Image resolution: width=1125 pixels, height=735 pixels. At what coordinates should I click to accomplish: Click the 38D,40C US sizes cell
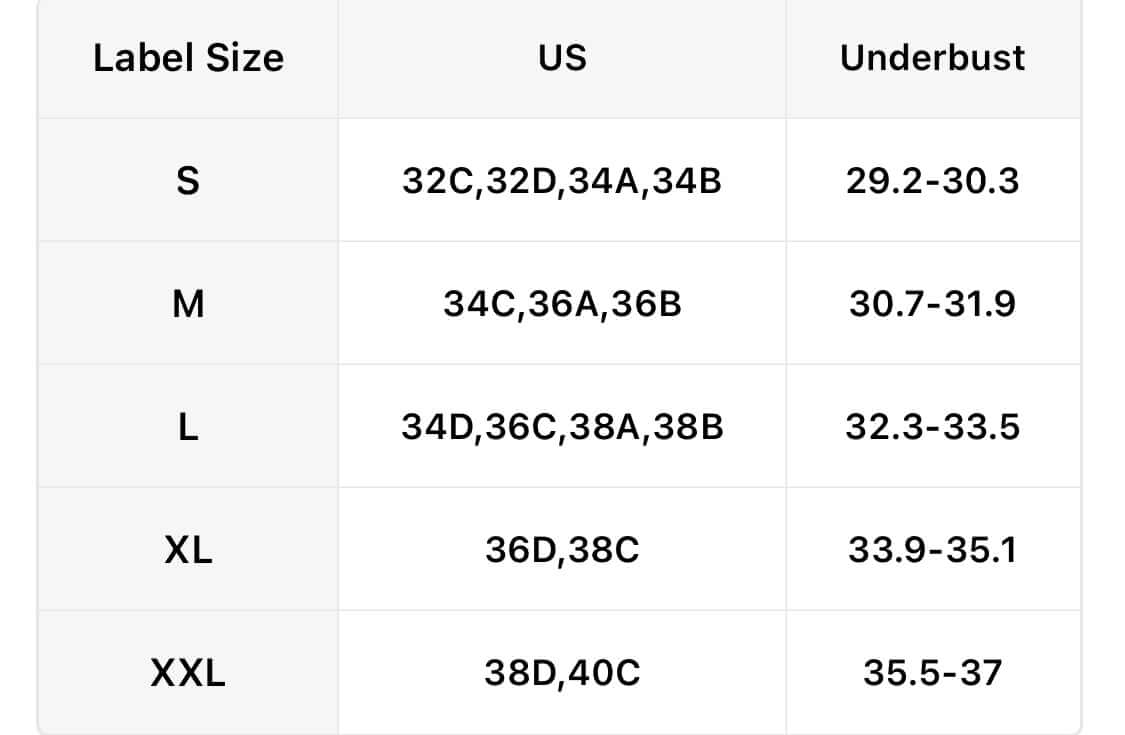[x=562, y=673]
